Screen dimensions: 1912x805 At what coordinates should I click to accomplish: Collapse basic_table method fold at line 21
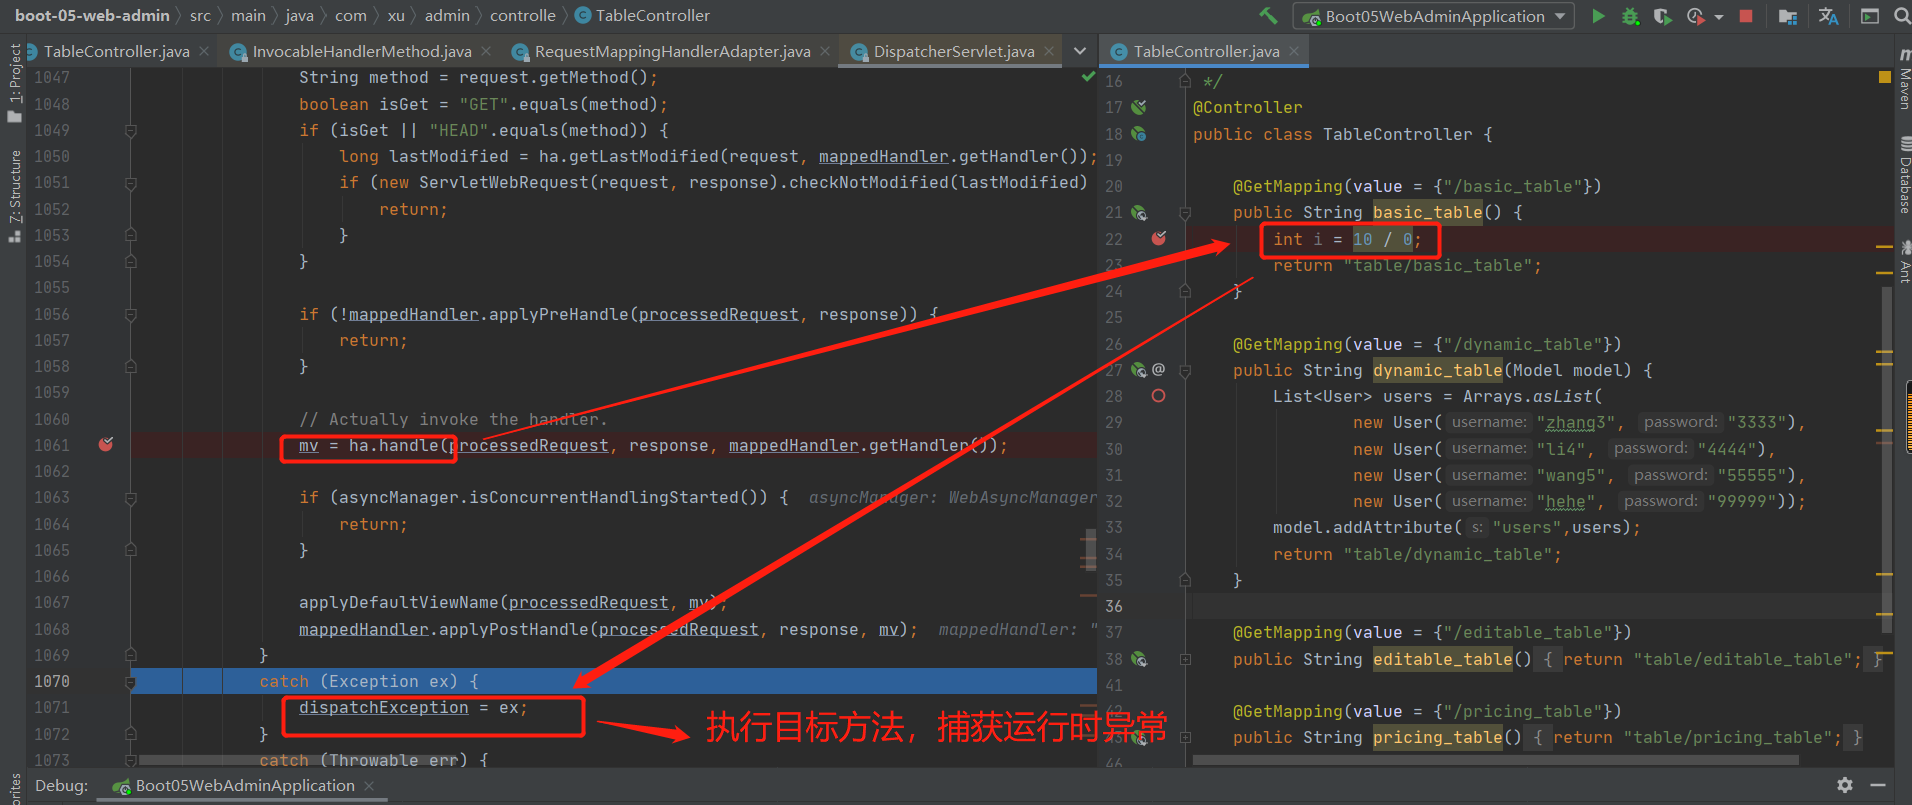tap(1185, 213)
